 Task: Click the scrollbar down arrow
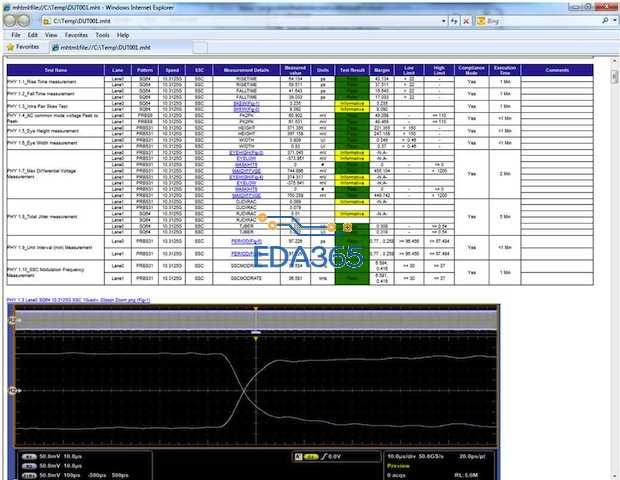pos(614,474)
